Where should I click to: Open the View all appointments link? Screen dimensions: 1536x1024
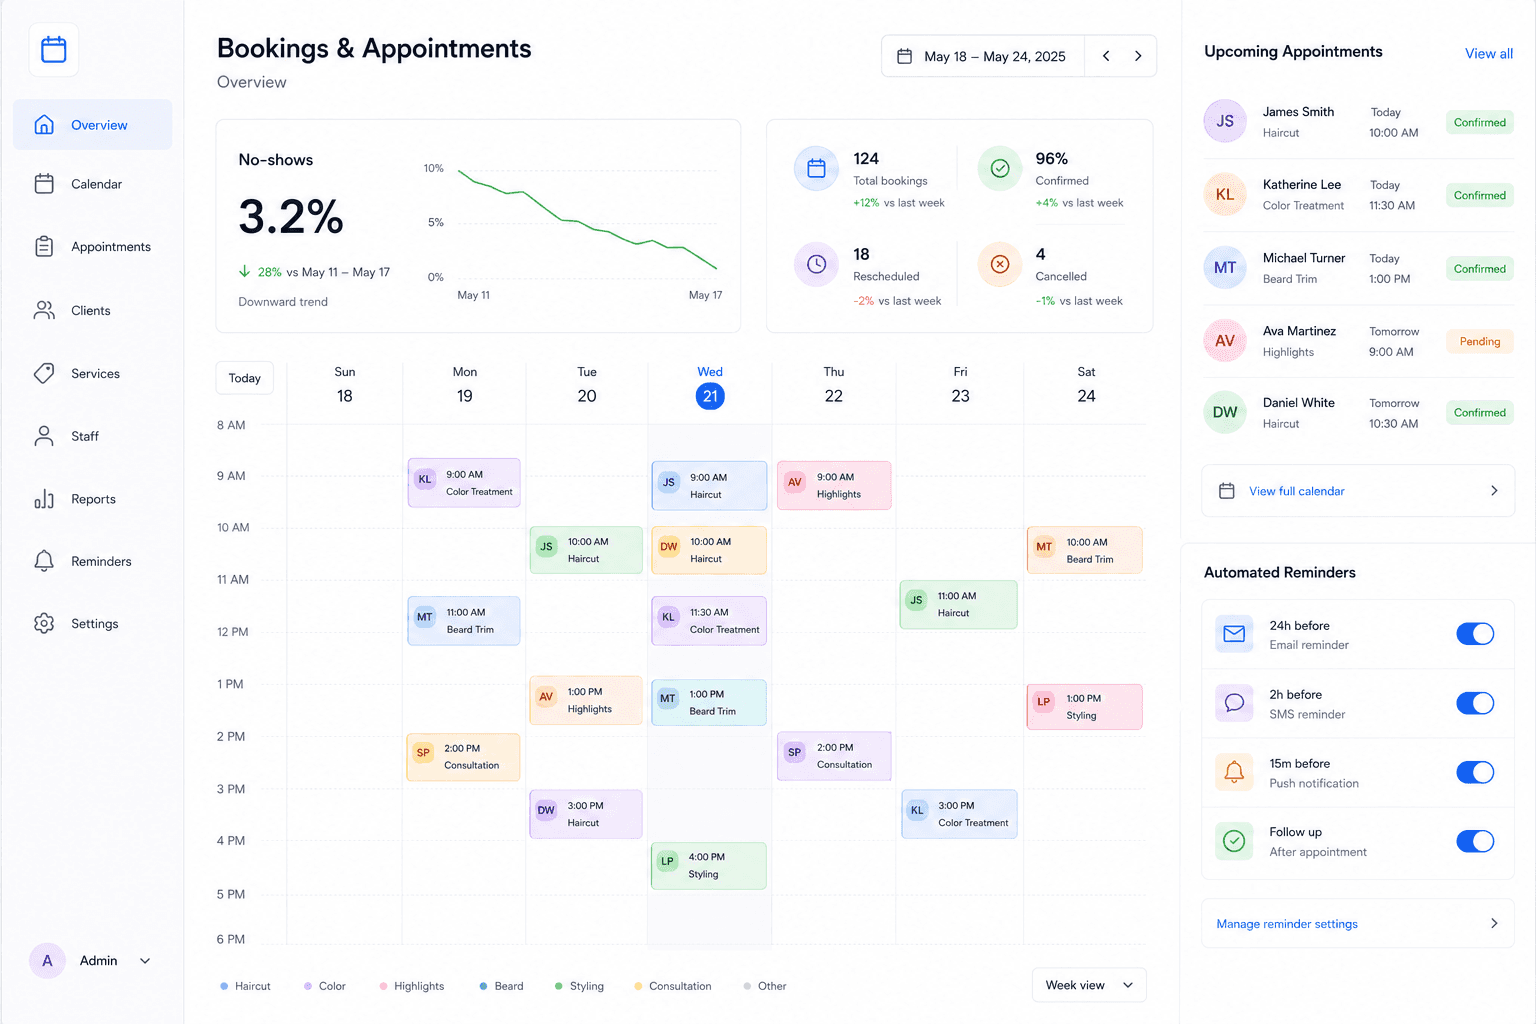coord(1488,53)
